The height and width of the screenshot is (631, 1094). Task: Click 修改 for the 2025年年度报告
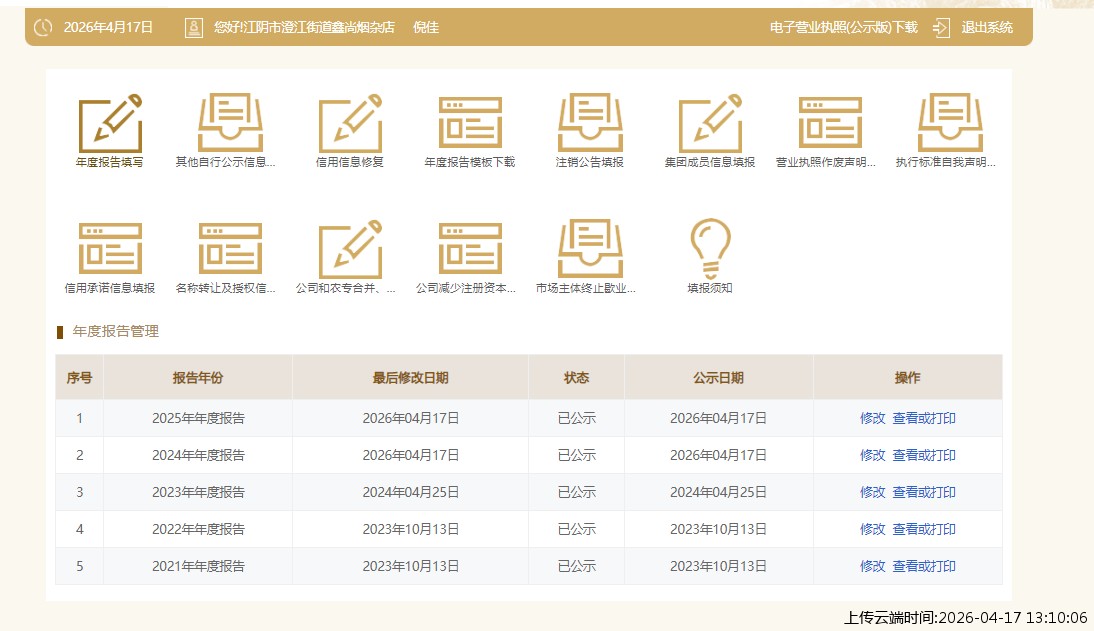click(872, 419)
